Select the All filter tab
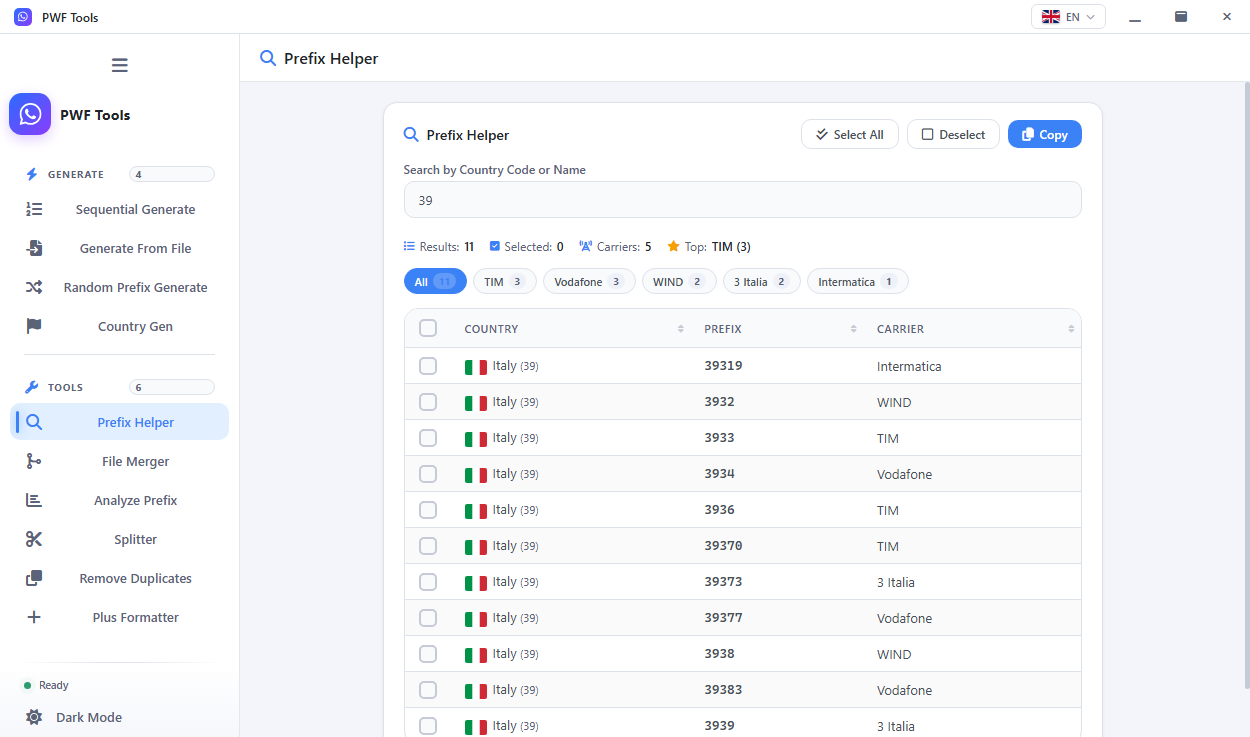The height and width of the screenshot is (737, 1250). 435,282
